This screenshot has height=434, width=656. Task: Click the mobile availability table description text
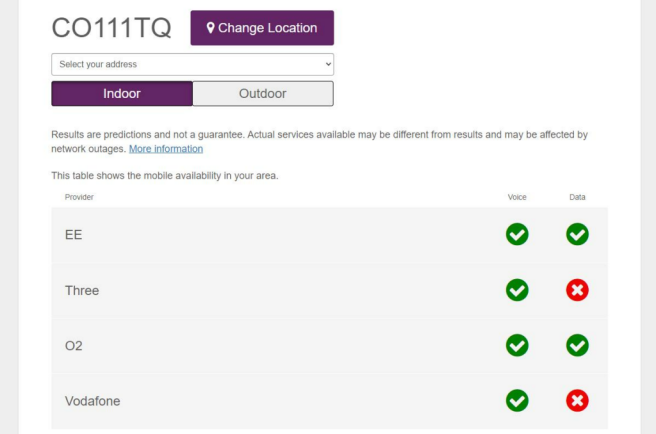click(x=165, y=176)
